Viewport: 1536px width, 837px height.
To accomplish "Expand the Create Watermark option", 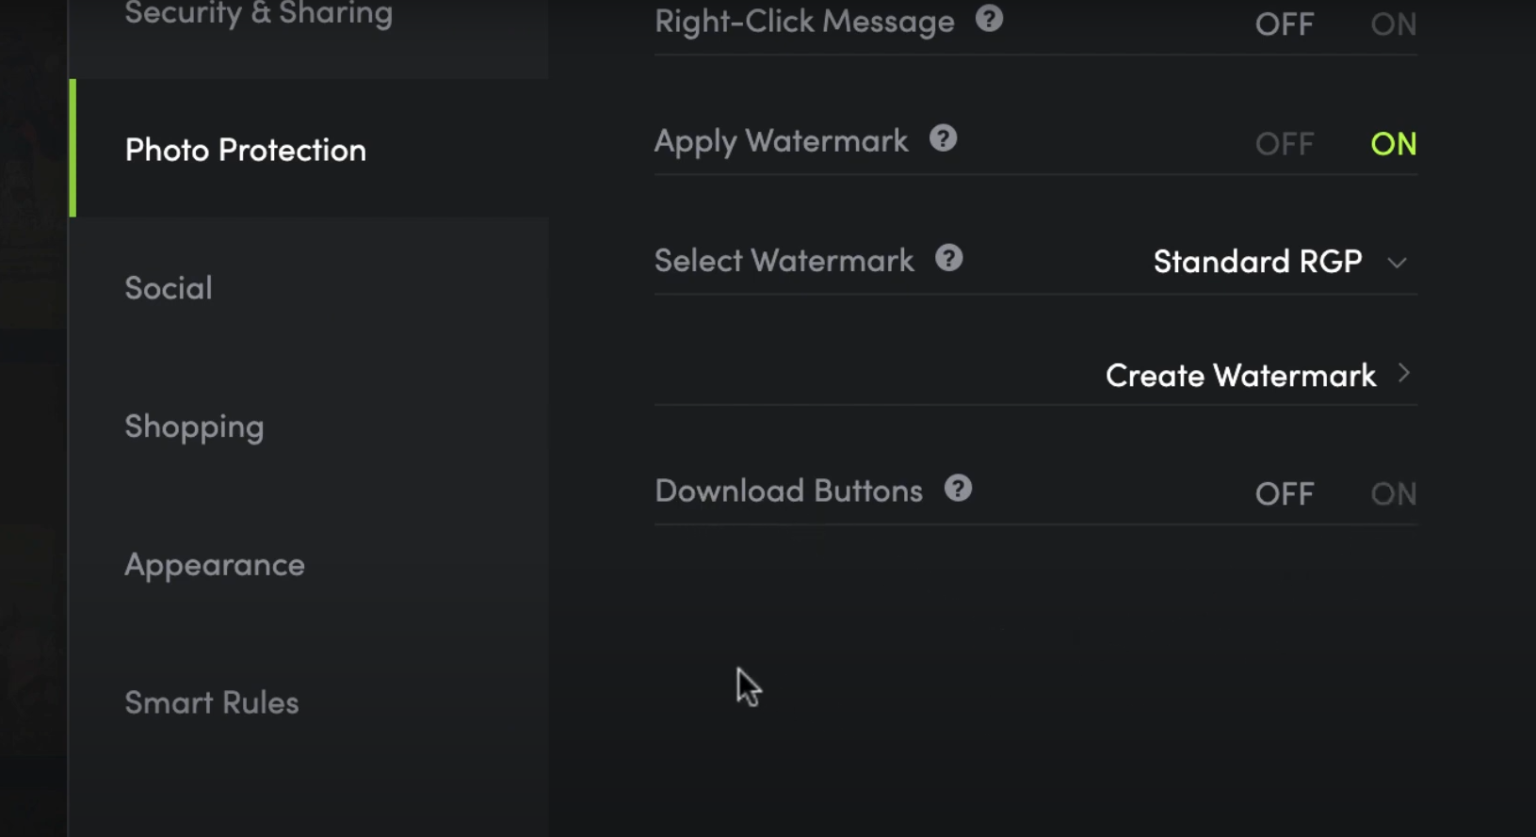I will [x=1240, y=375].
